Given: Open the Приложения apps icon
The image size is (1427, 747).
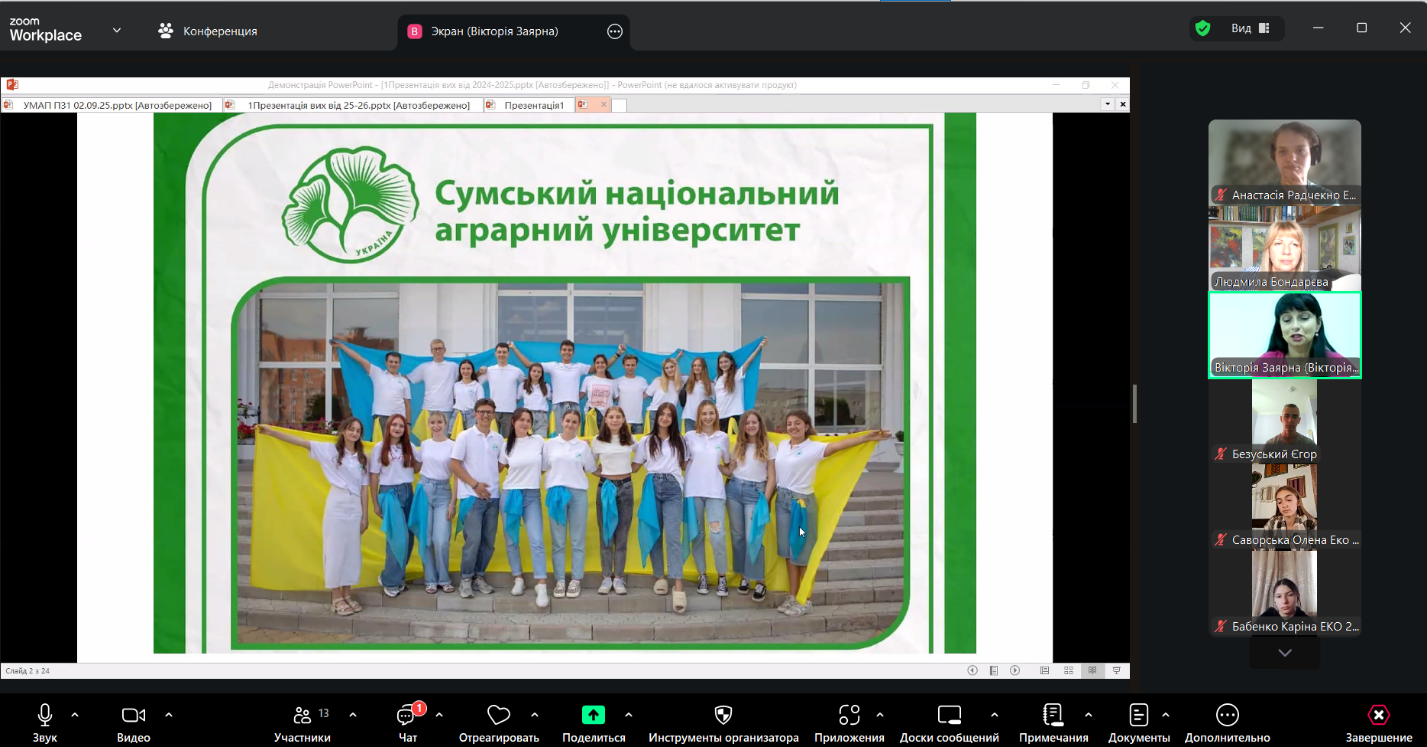Looking at the screenshot, I should (849, 715).
